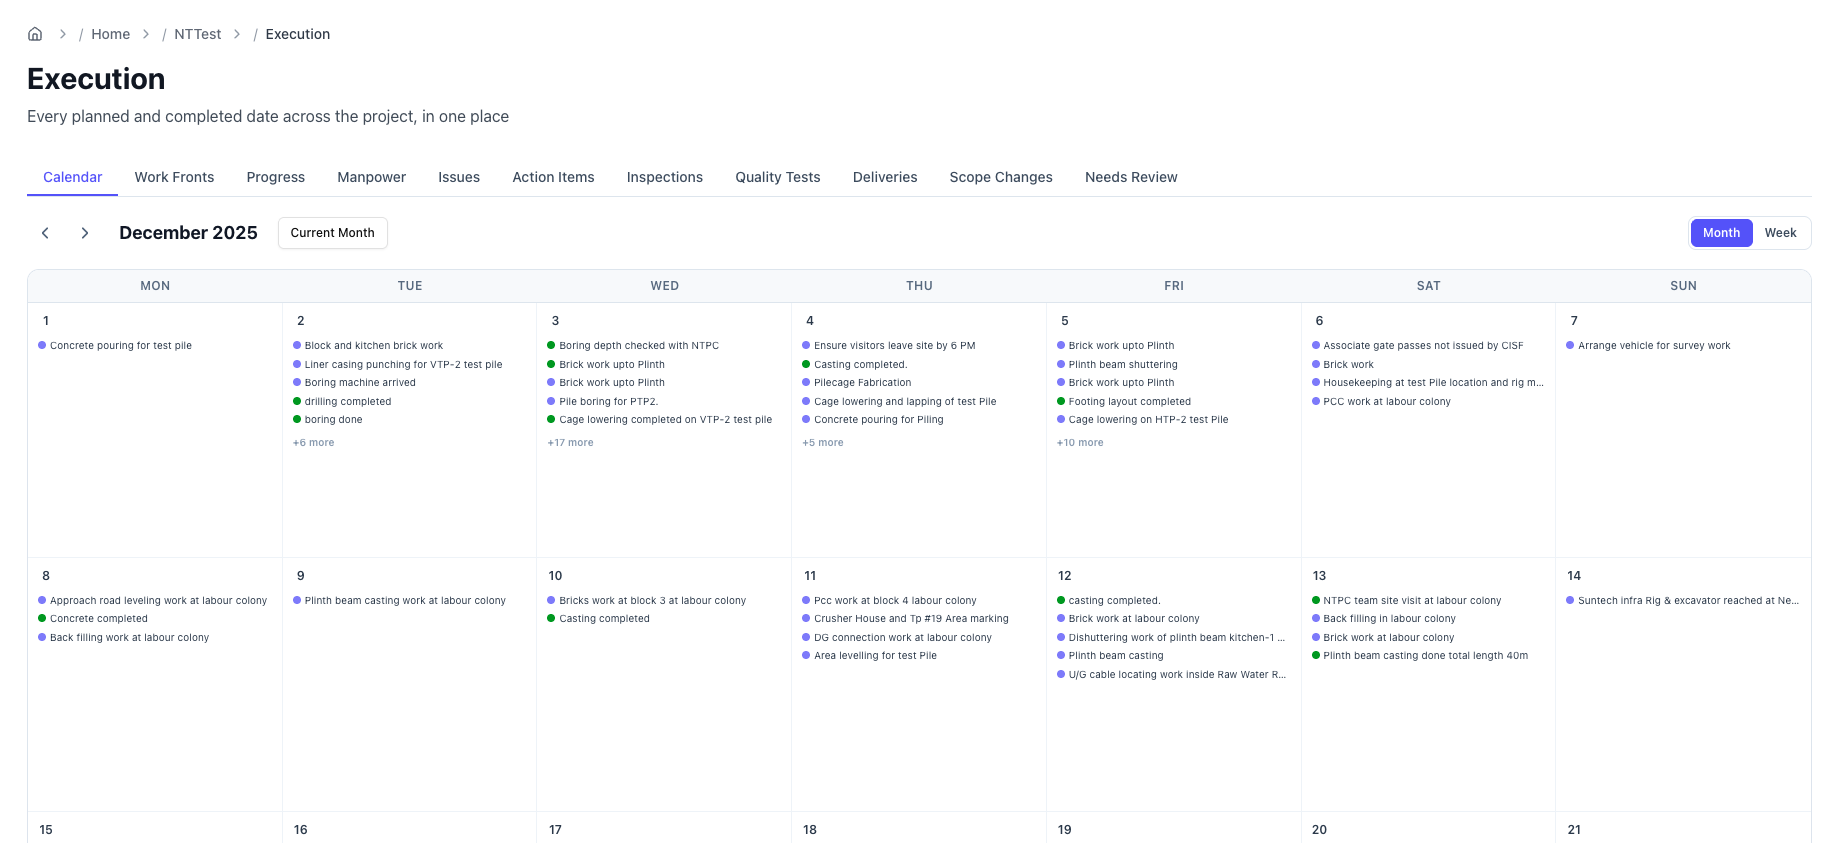
Task: Expand '+6 more' on December 2
Action: (314, 443)
